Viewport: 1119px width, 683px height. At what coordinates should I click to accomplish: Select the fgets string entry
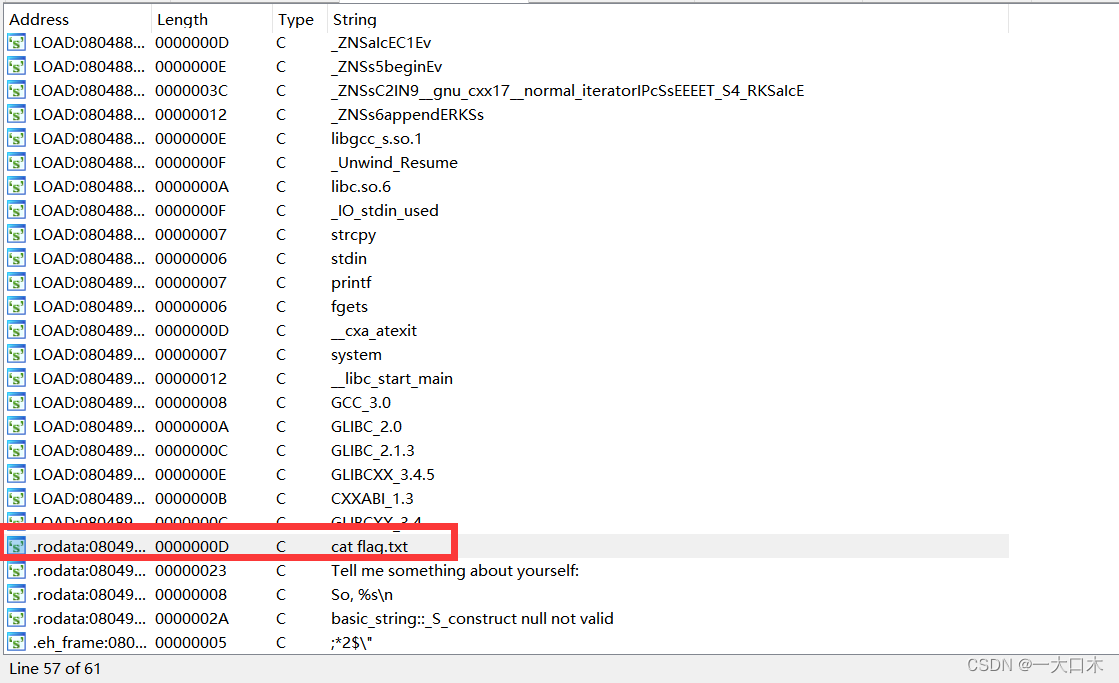coord(349,306)
